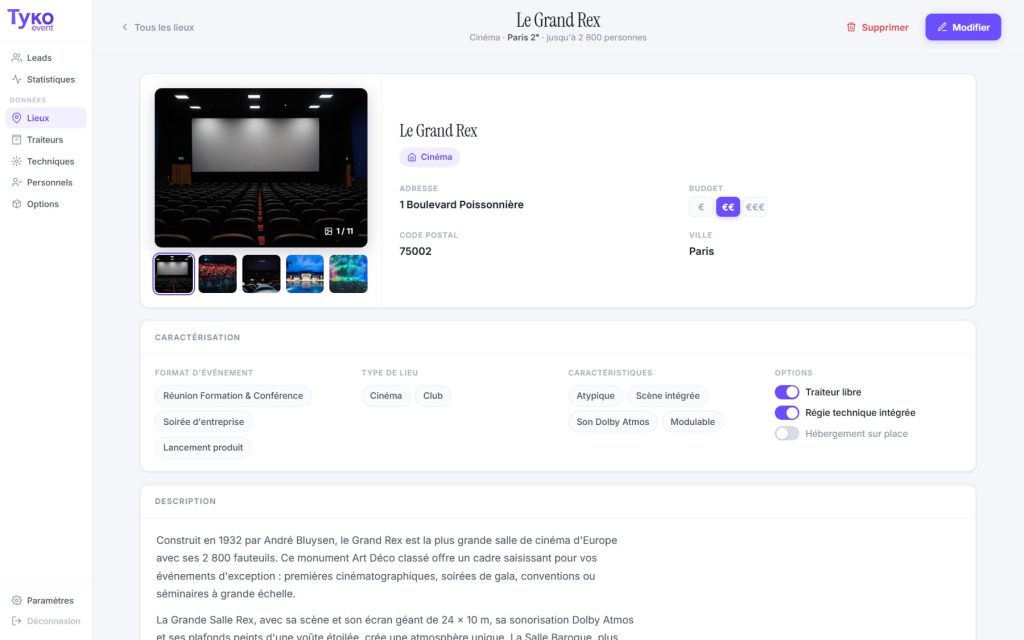Click the Soirée d'entreprise tag
The width and height of the screenshot is (1024, 640).
[x=204, y=422]
